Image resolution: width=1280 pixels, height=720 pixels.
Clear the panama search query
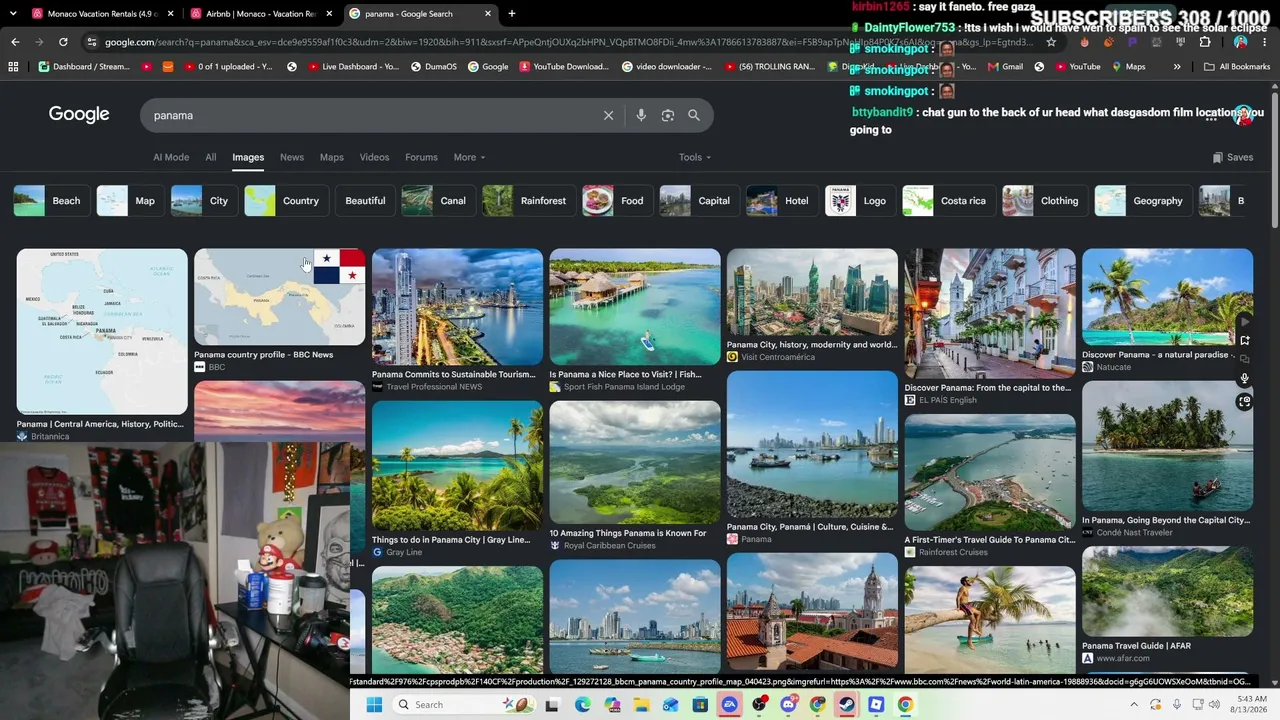[x=608, y=115]
